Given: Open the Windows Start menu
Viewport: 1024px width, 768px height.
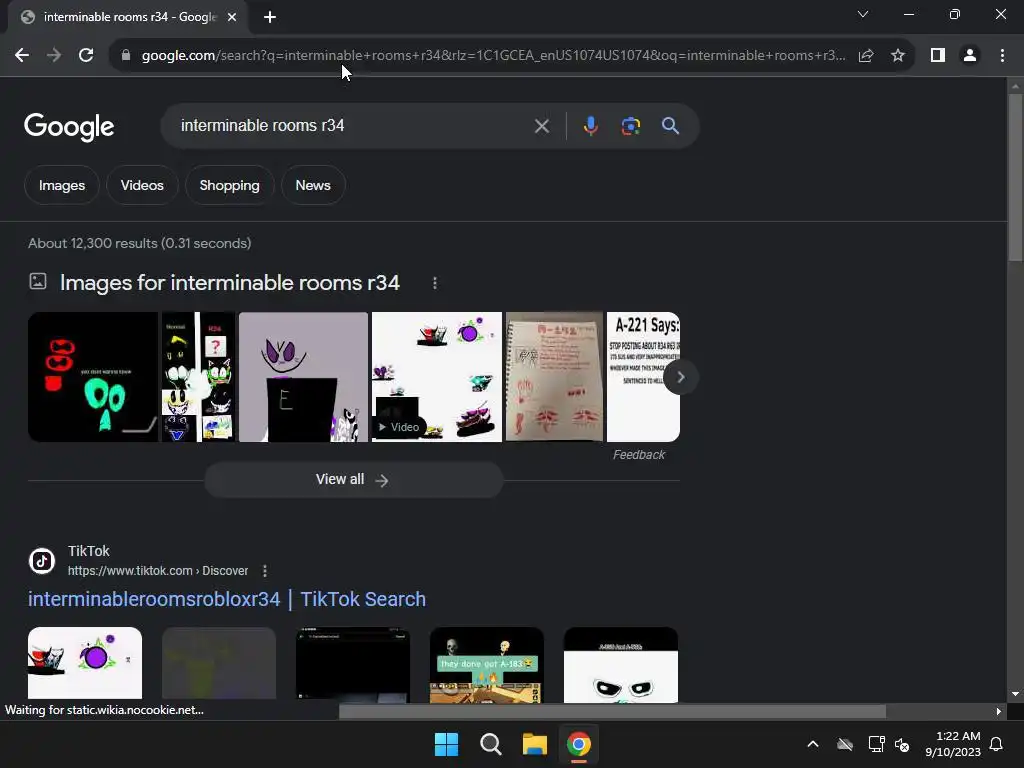Looking at the screenshot, I should [x=447, y=744].
